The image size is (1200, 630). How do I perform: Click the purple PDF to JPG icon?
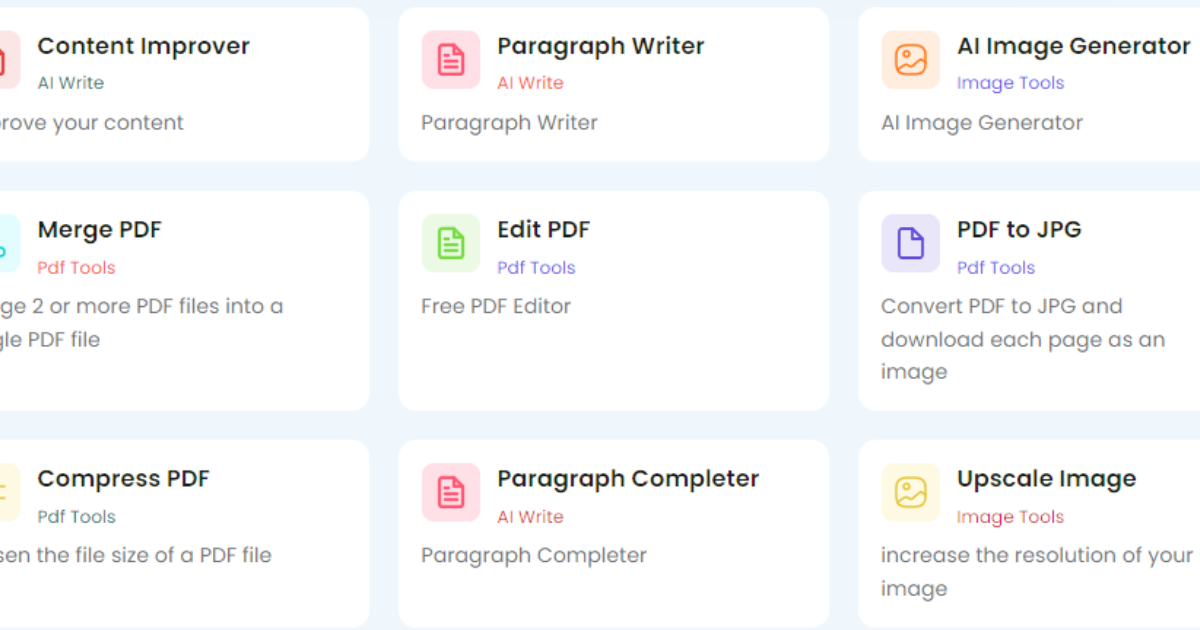point(910,243)
